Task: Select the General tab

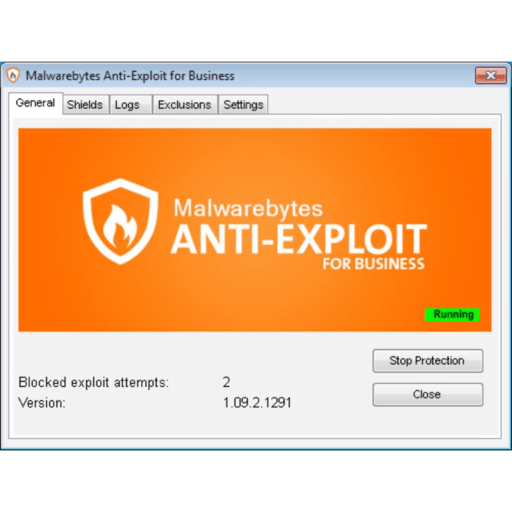Action: click(35, 103)
